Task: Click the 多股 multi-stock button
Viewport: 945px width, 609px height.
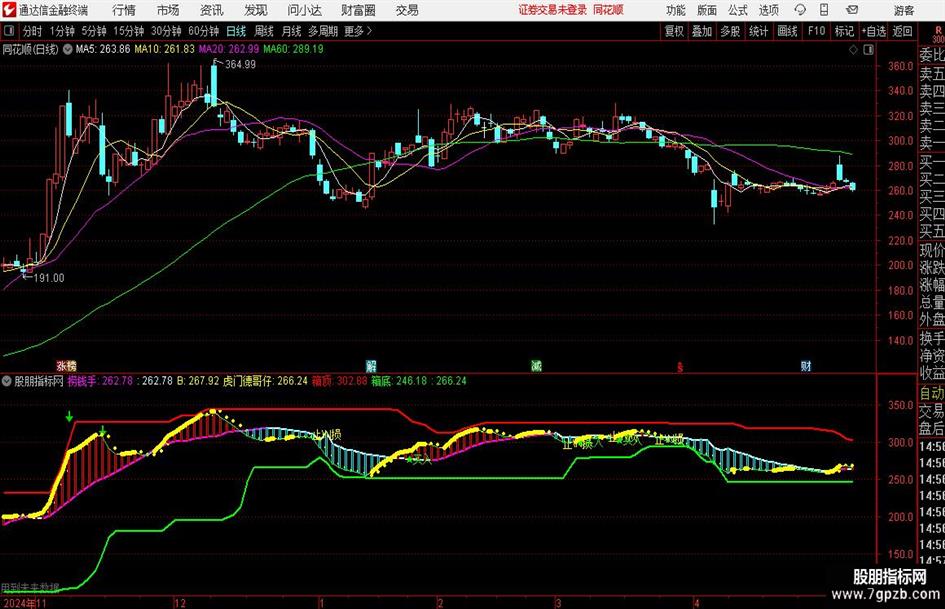Action: 730,31
